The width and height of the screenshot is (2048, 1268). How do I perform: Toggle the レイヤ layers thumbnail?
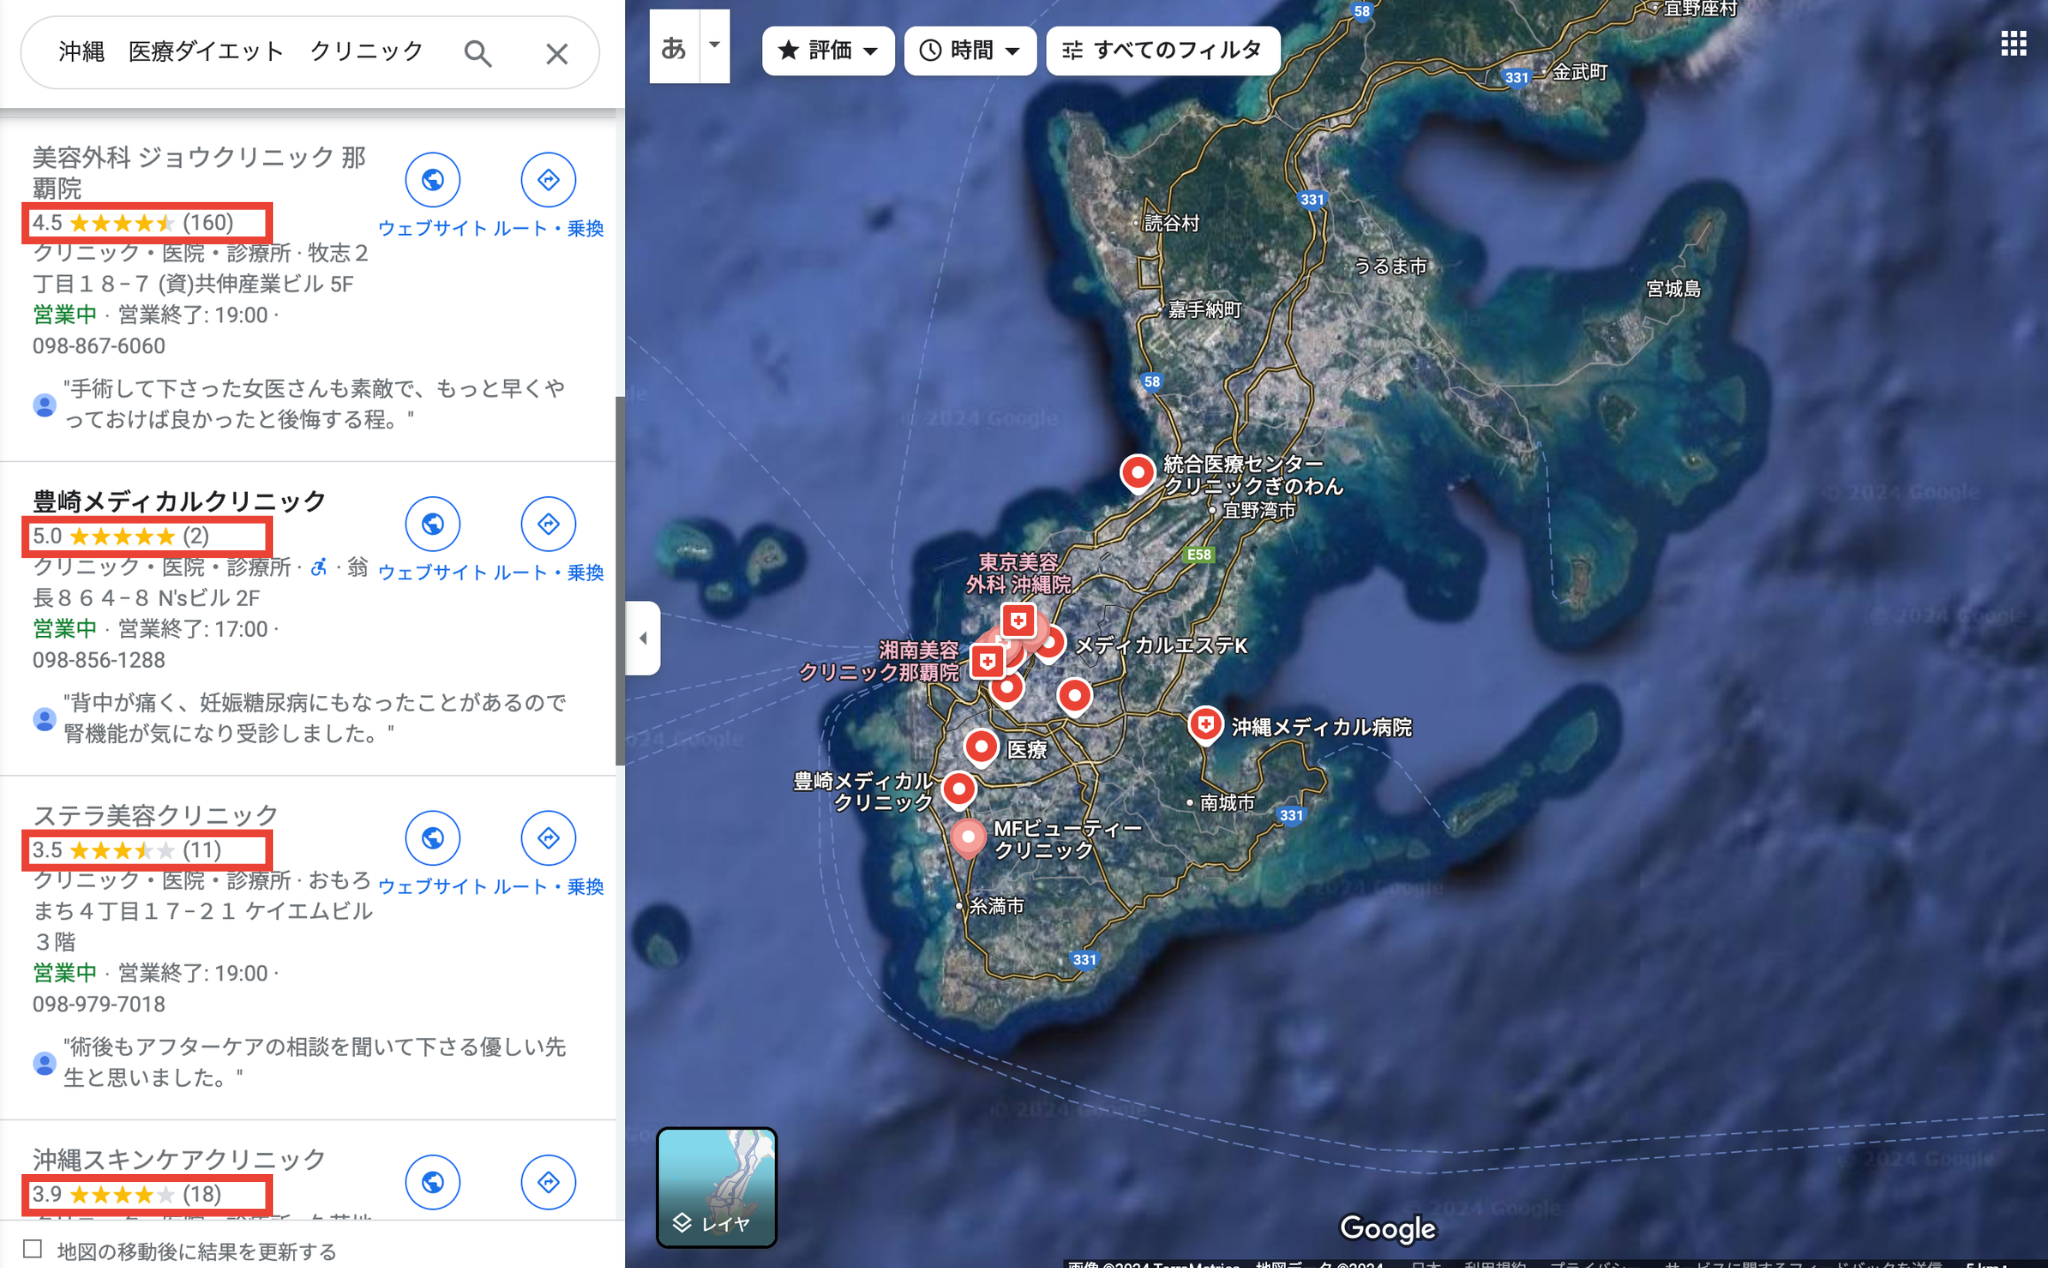click(716, 1187)
